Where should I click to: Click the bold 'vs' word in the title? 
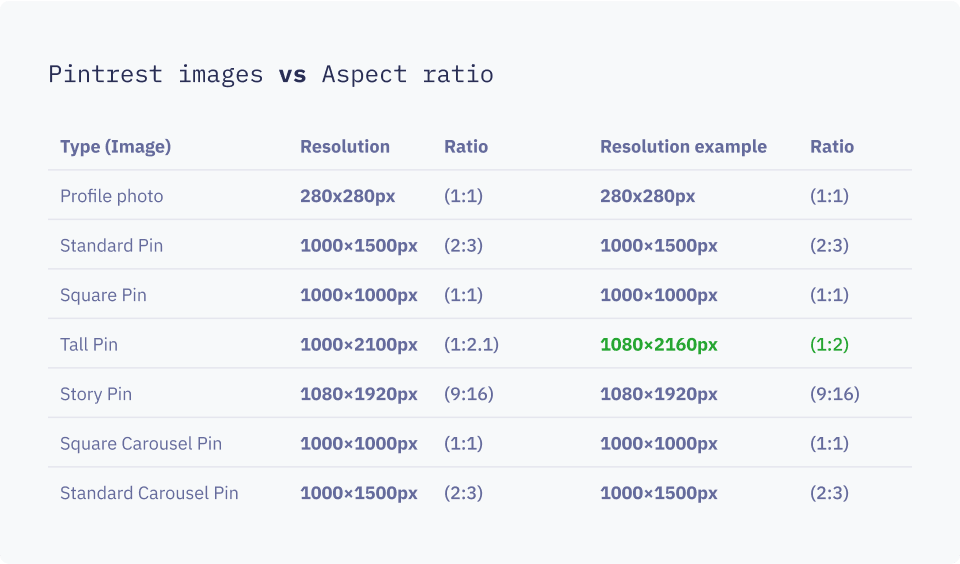[292, 75]
